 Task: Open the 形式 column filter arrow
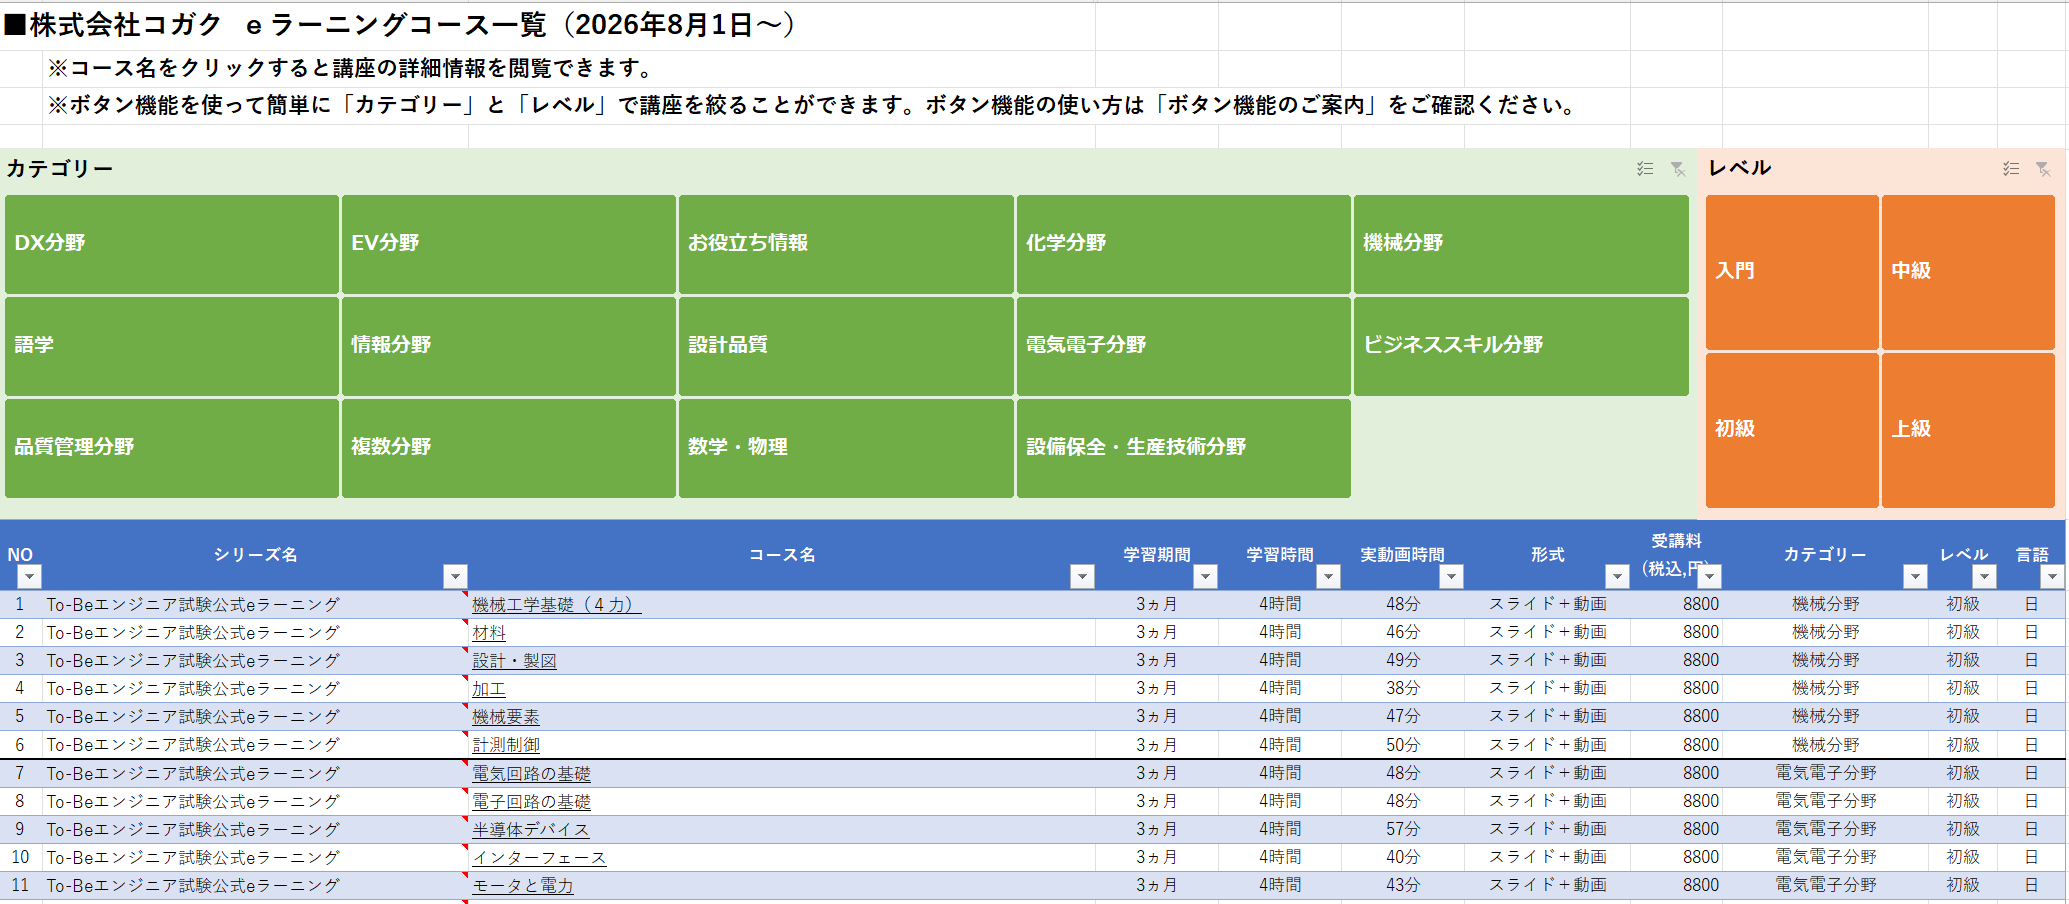tap(1617, 576)
